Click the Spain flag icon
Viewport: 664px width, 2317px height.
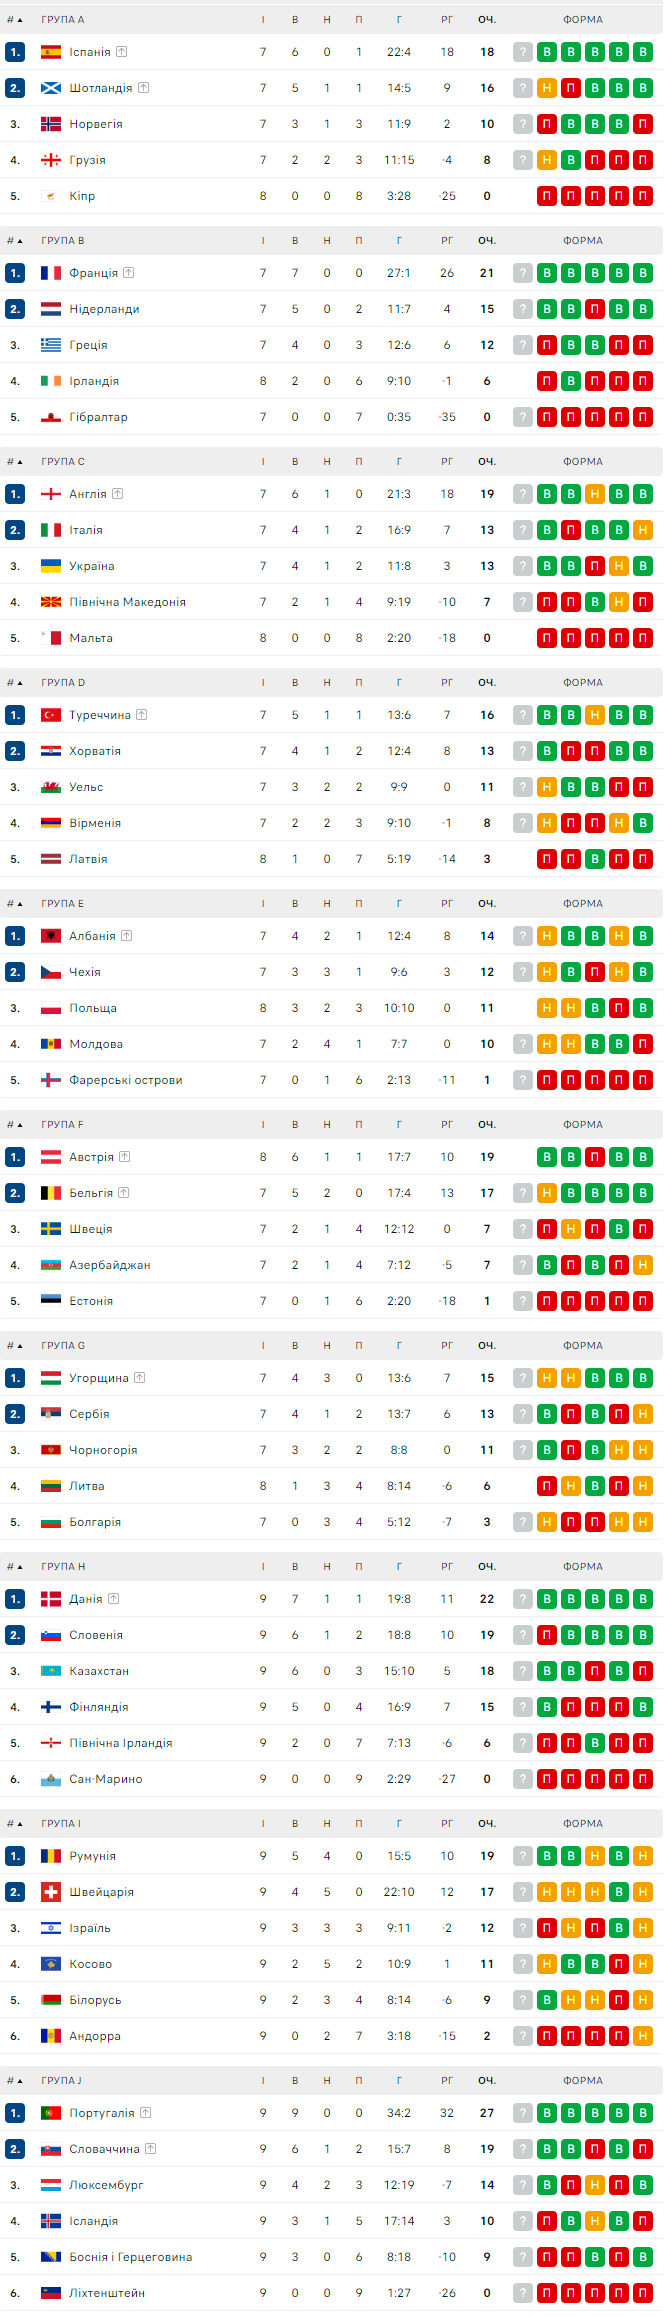coord(50,52)
